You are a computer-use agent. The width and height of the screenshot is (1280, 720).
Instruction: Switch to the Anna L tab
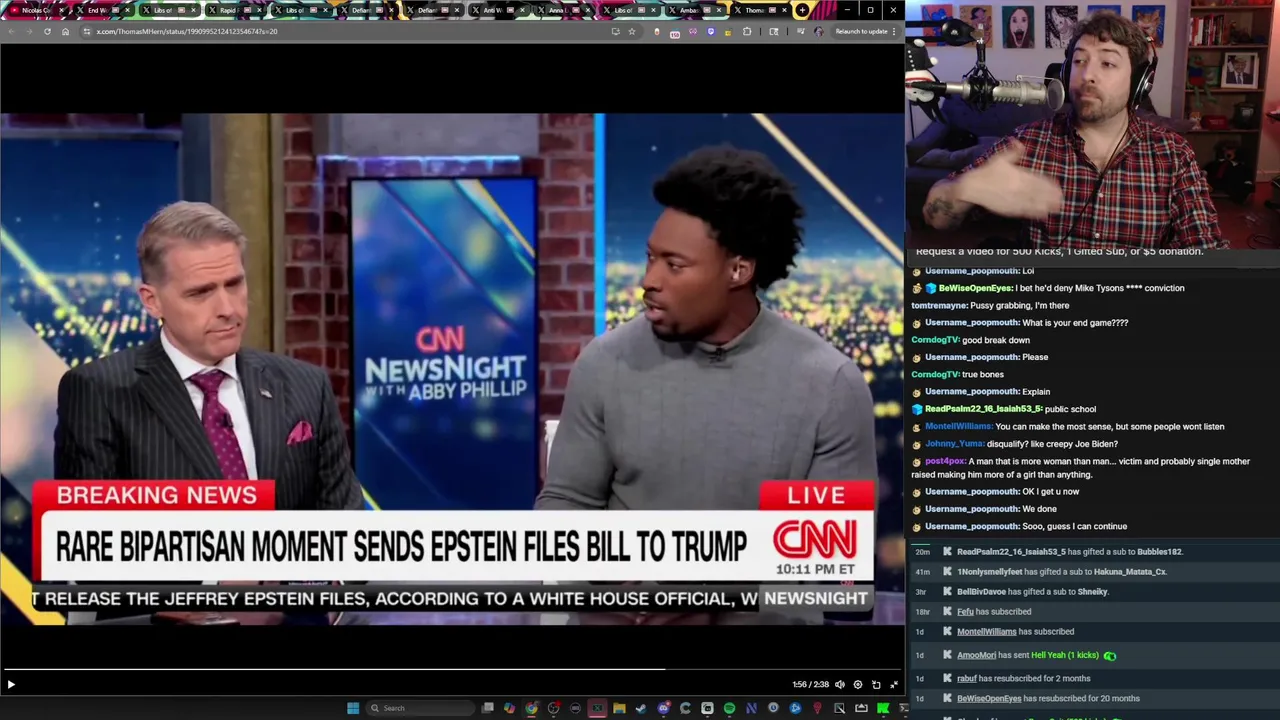tap(563, 10)
